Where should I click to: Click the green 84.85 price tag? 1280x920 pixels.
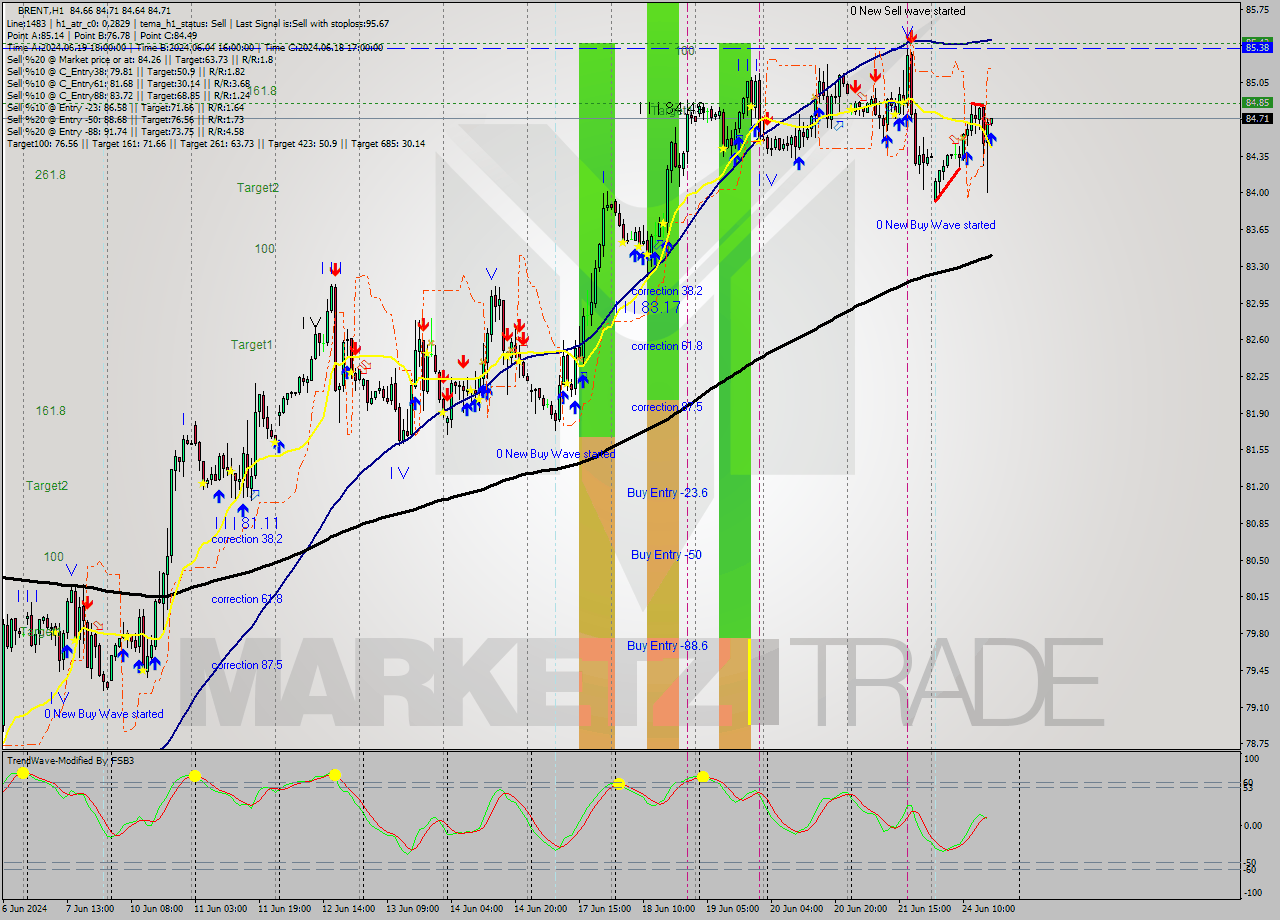(x=1257, y=102)
